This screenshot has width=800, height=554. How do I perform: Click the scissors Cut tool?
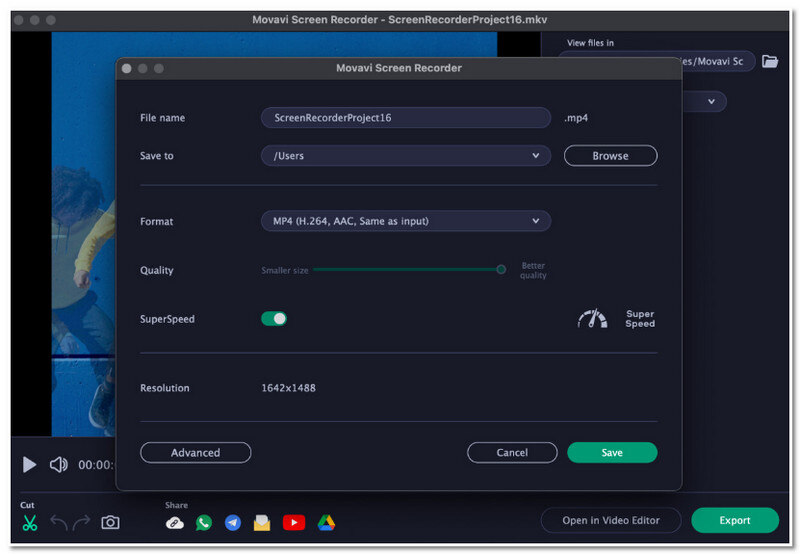tap(29, 522)
